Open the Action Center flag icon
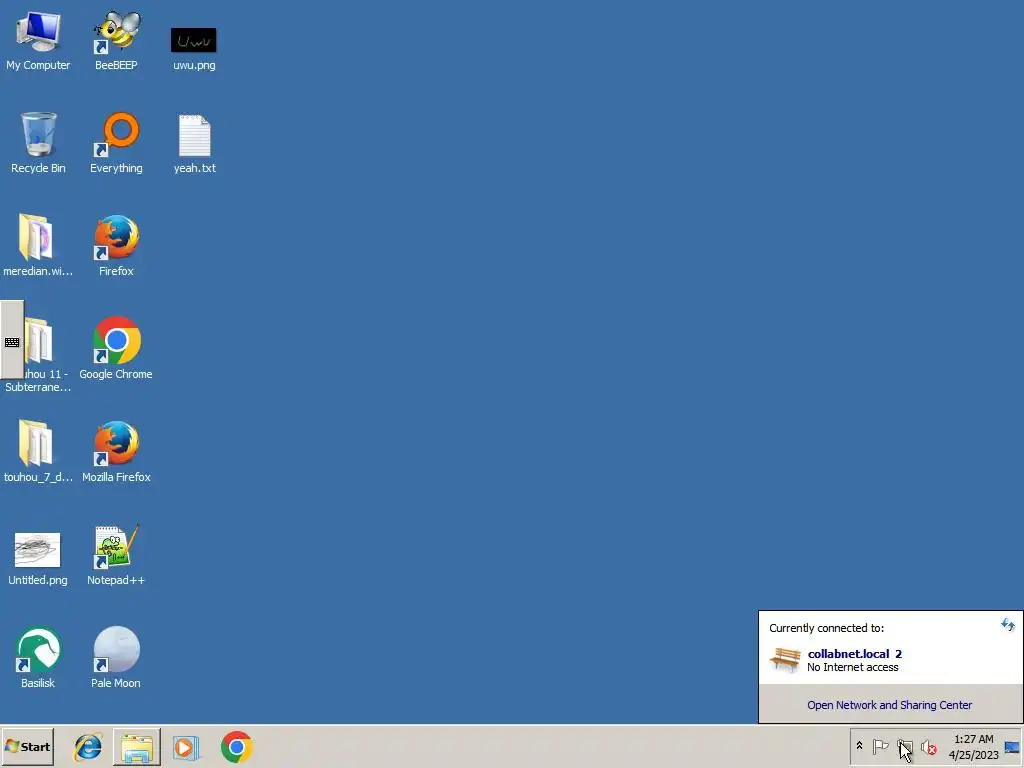1024x768 pixels. click(x=880, y=746)
